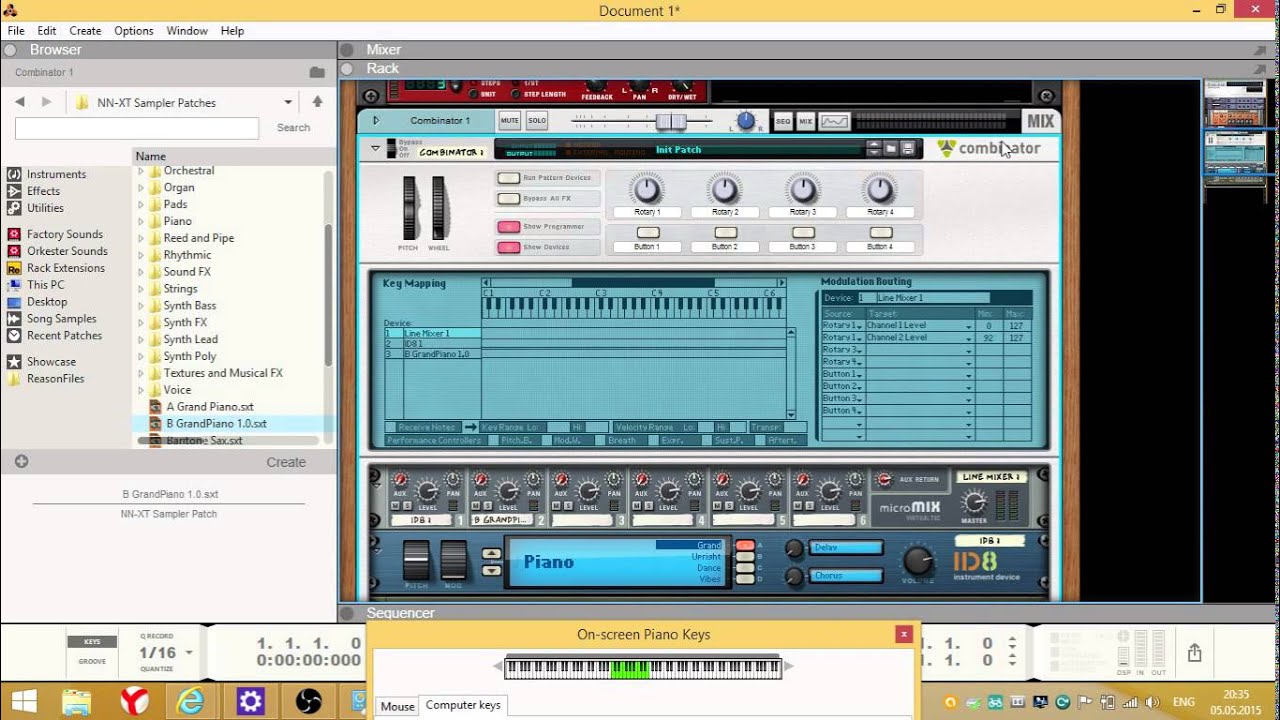Click the Create button in browser

[286, 462]
